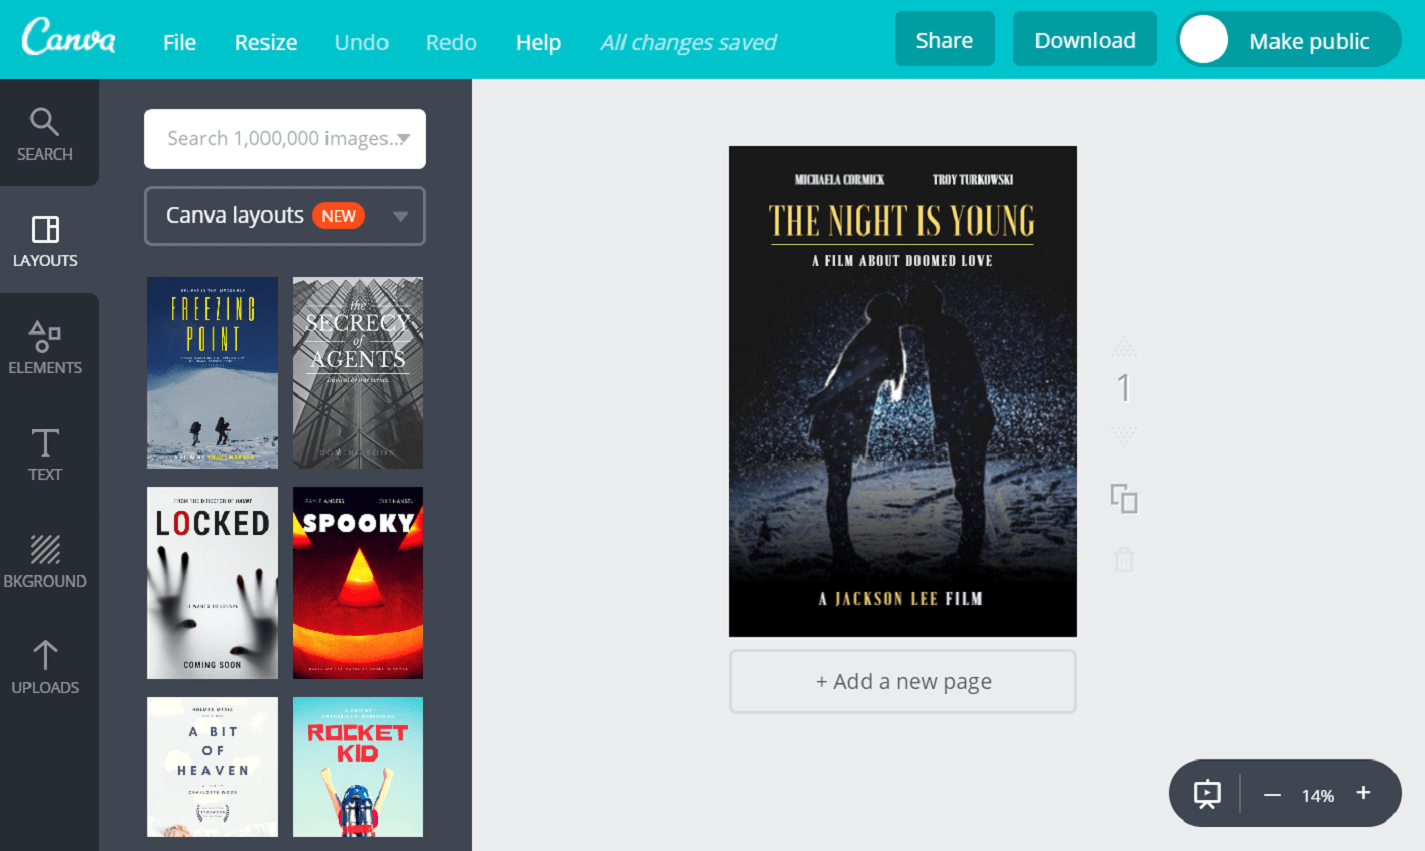Click the Canva logo
The height and width of the screenshot is (851, 1425).
coord(66,39)
